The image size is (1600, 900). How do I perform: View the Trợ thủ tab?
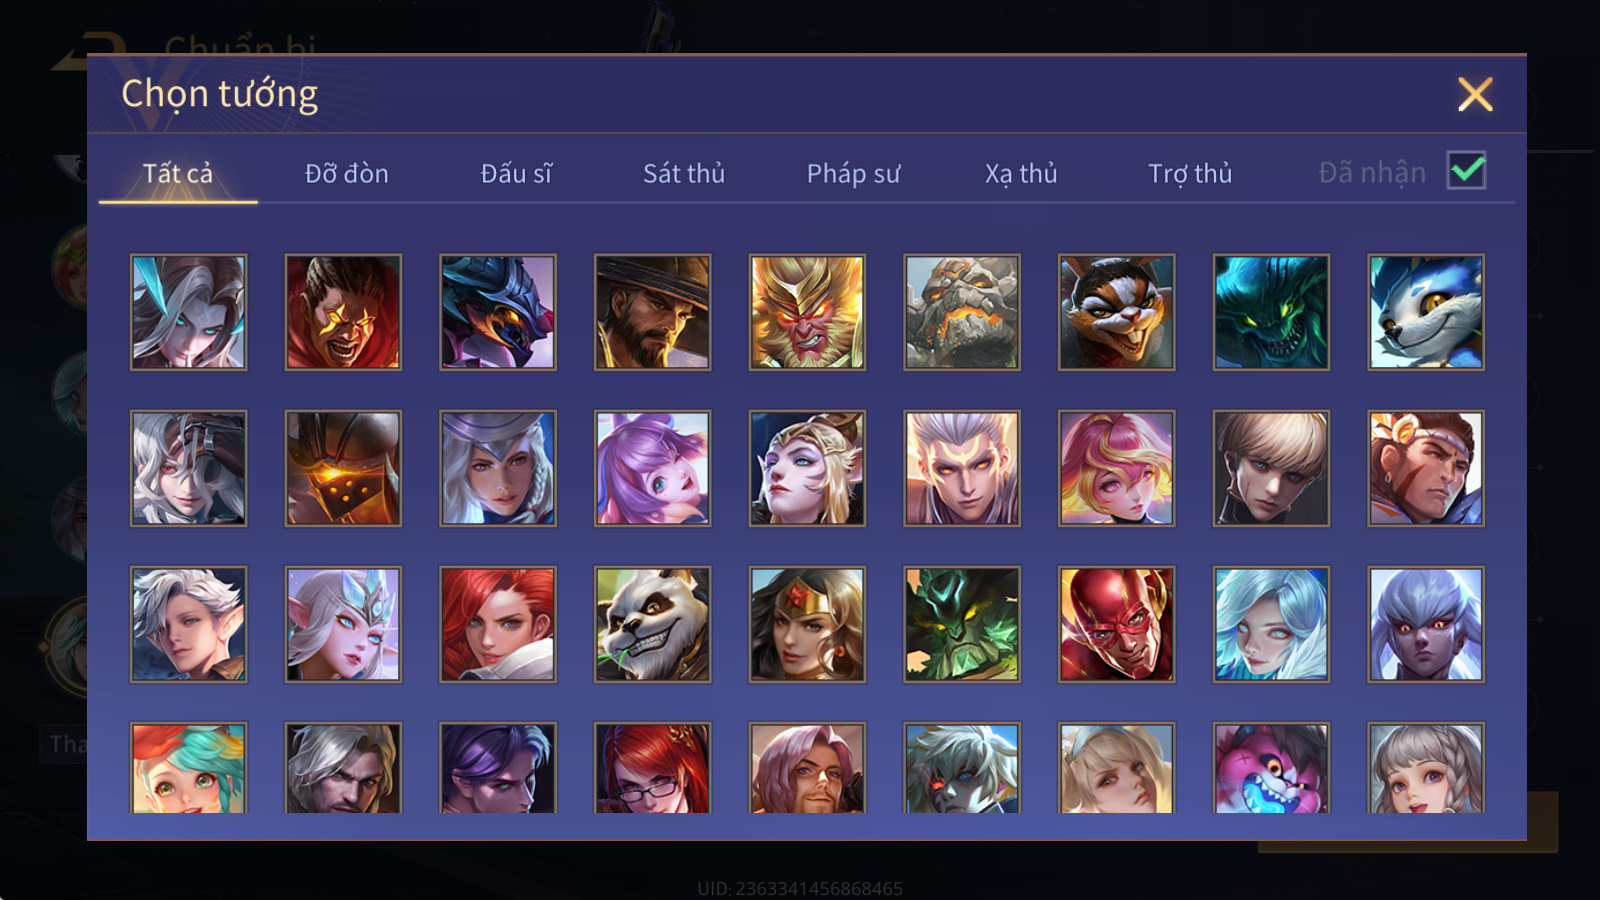(x=1190, y=174)
